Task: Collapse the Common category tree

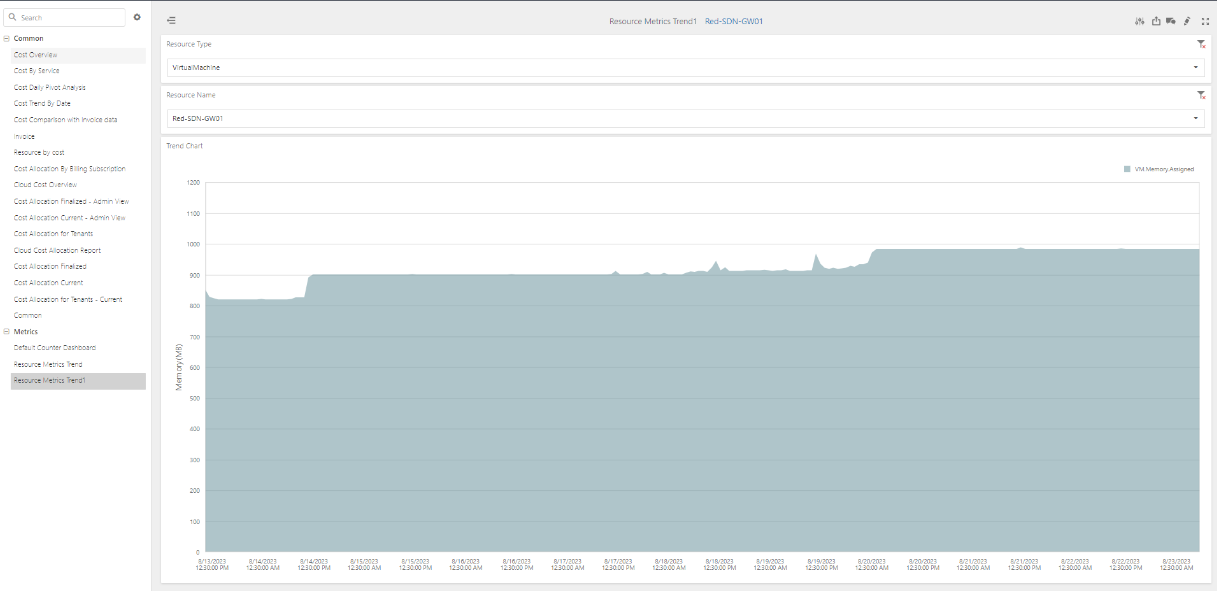Action: click(6, 38)
